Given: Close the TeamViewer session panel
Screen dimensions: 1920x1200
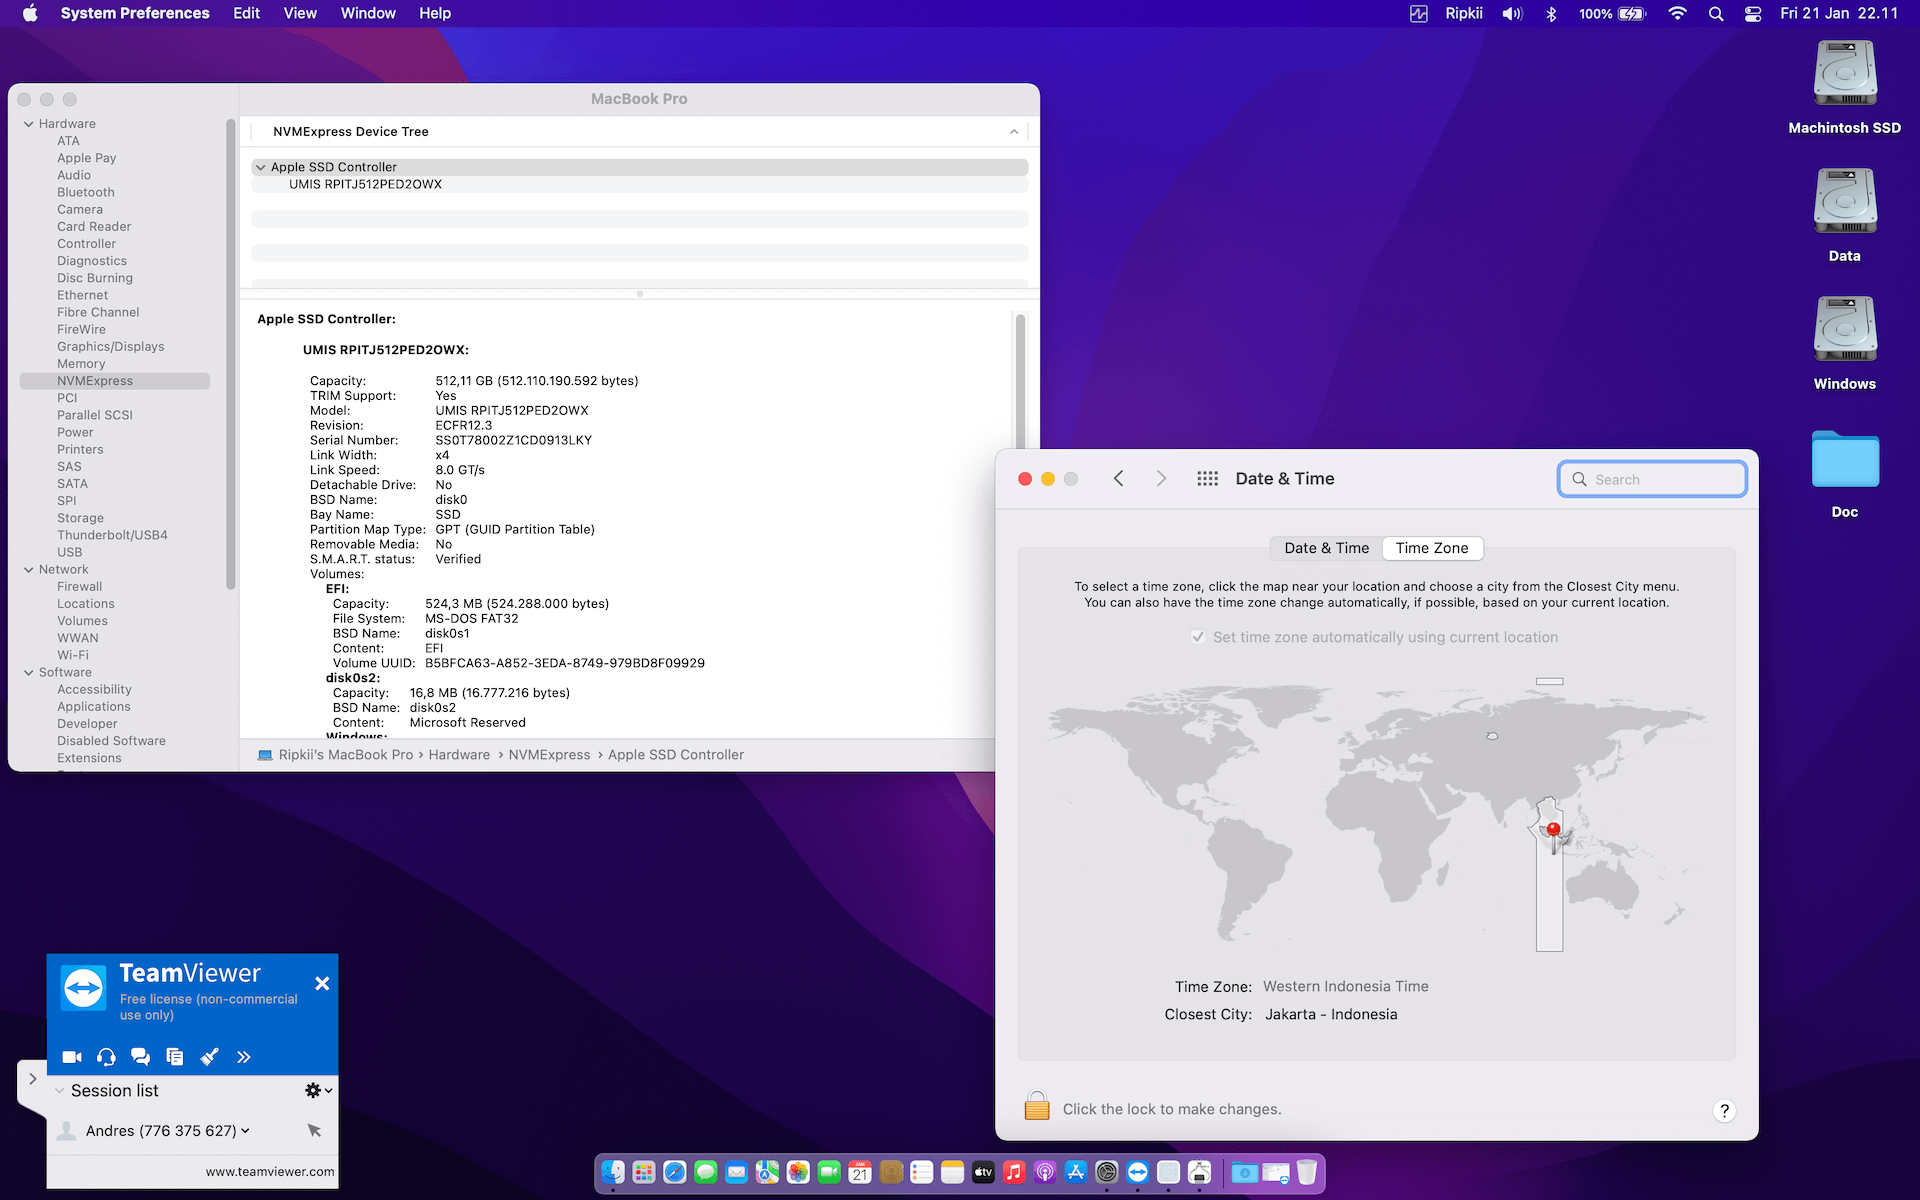Looking at the screenshot, I should click(x=322, y=984).
